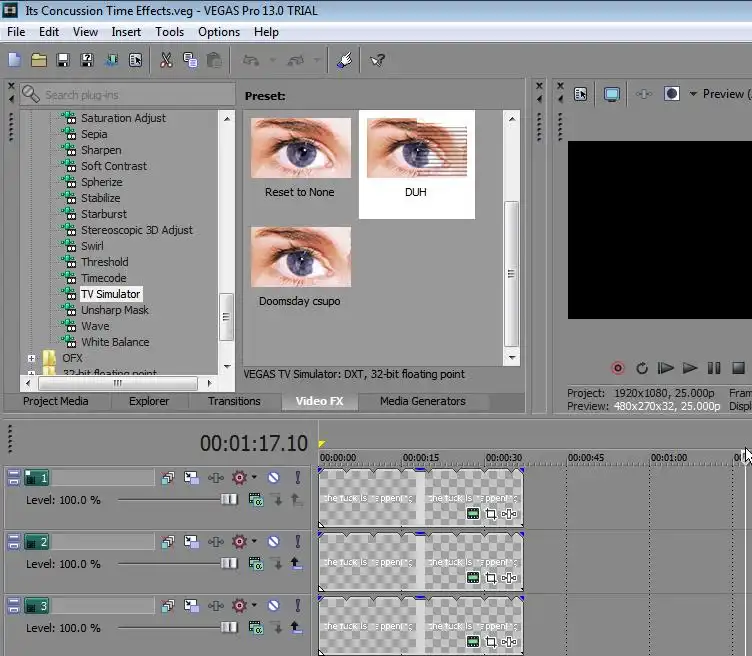Click Play From Start in preview

pos(665,368)
